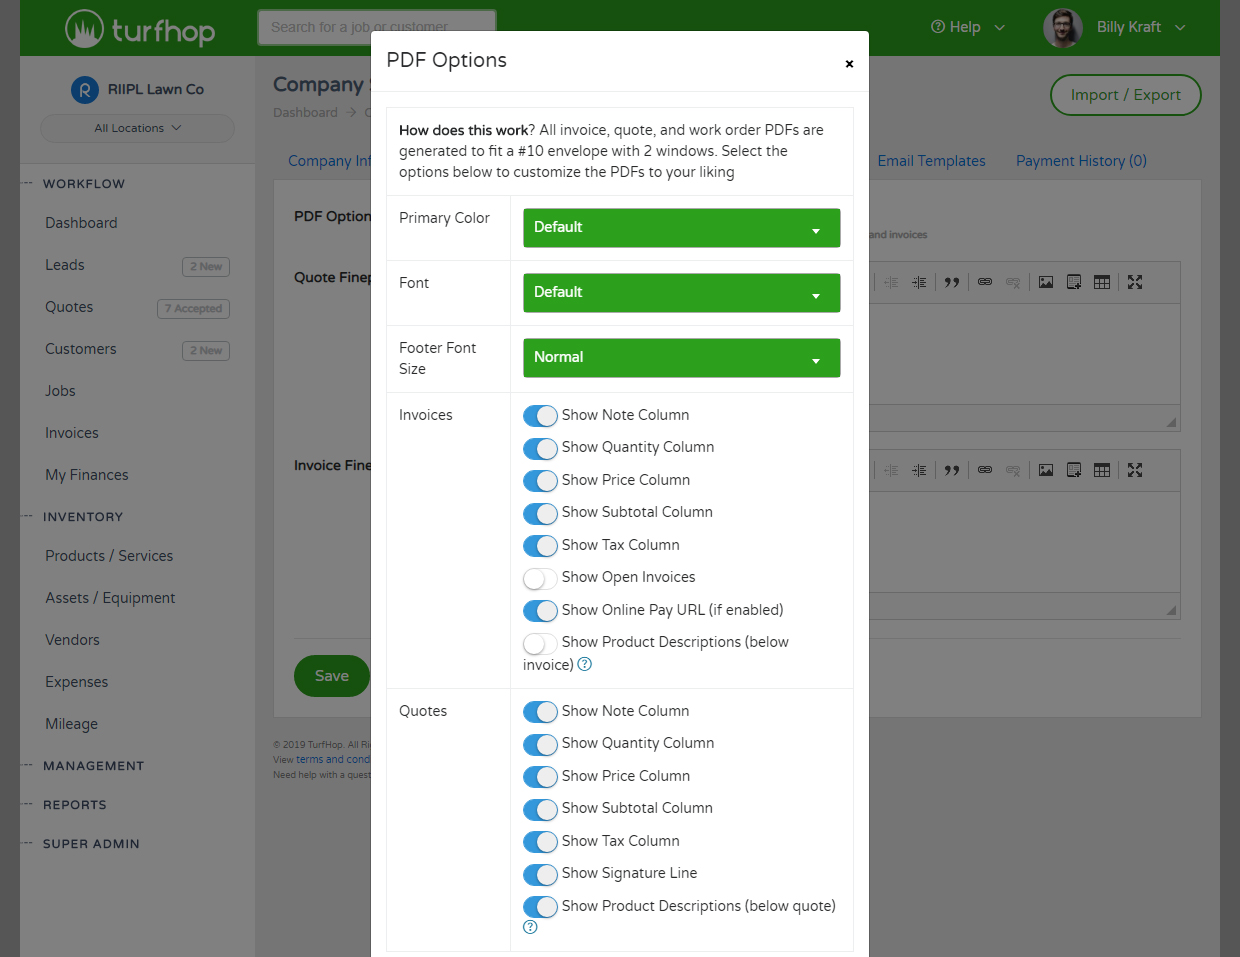Image resolution: width=1240 pixels, height=957 pixels.
Task: Maximize the Quote Fineprint editor to fullscreen
Action: [1134, 282]
